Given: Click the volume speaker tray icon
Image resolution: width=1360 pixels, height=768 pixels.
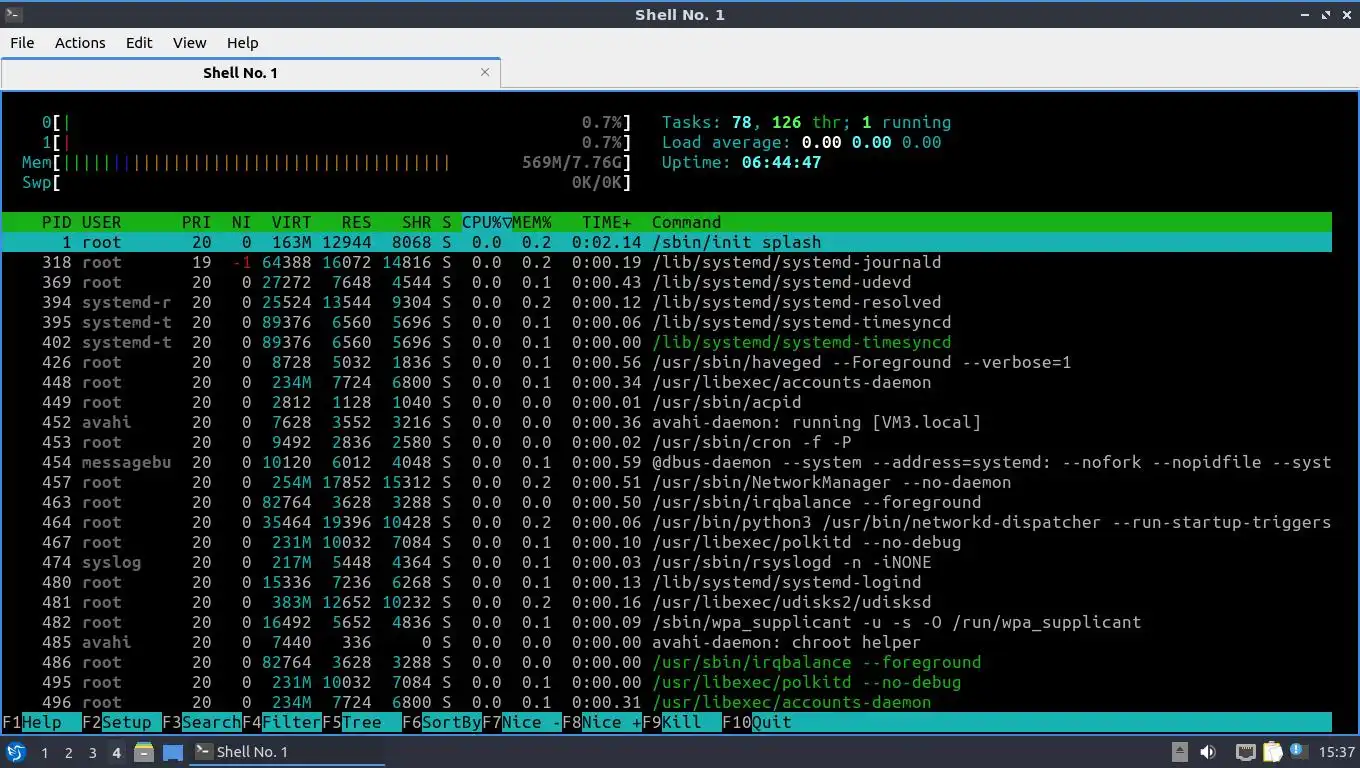Looking at the screenshot, I should [1208, 752].
